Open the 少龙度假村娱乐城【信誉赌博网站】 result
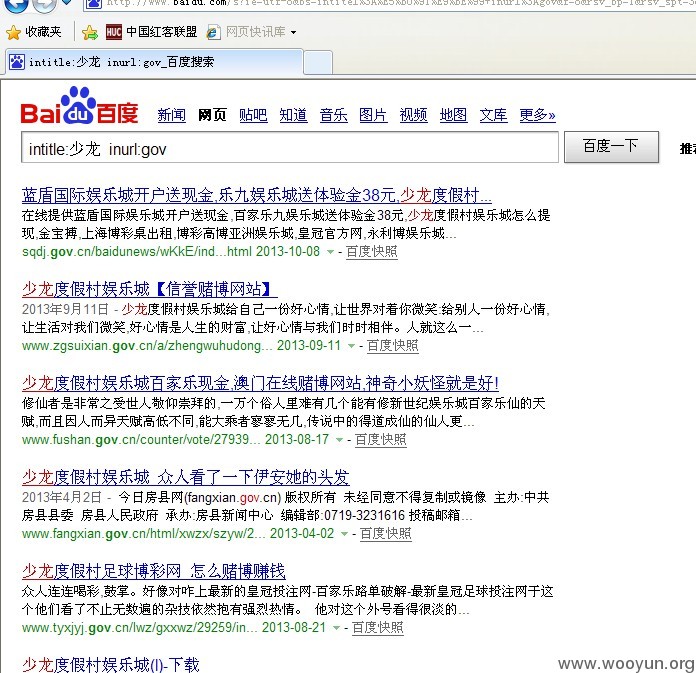 pyautogui.click(x=150, y=289)
